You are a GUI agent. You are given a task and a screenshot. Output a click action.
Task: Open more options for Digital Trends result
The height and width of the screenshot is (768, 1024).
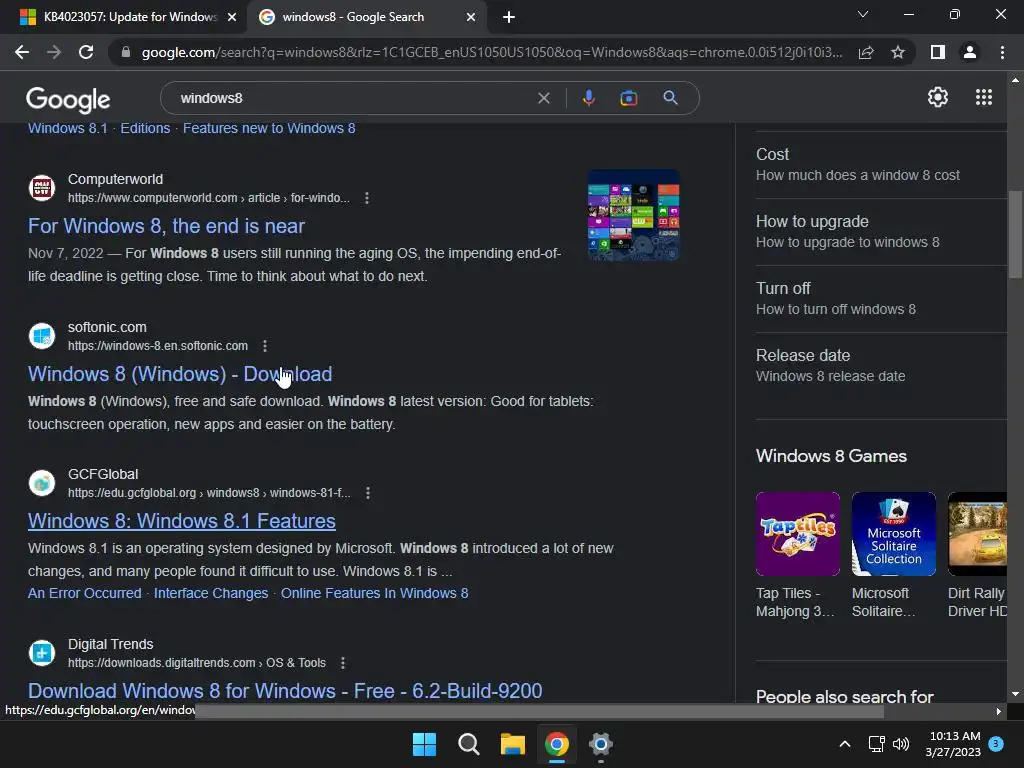(x=343, y=663)
